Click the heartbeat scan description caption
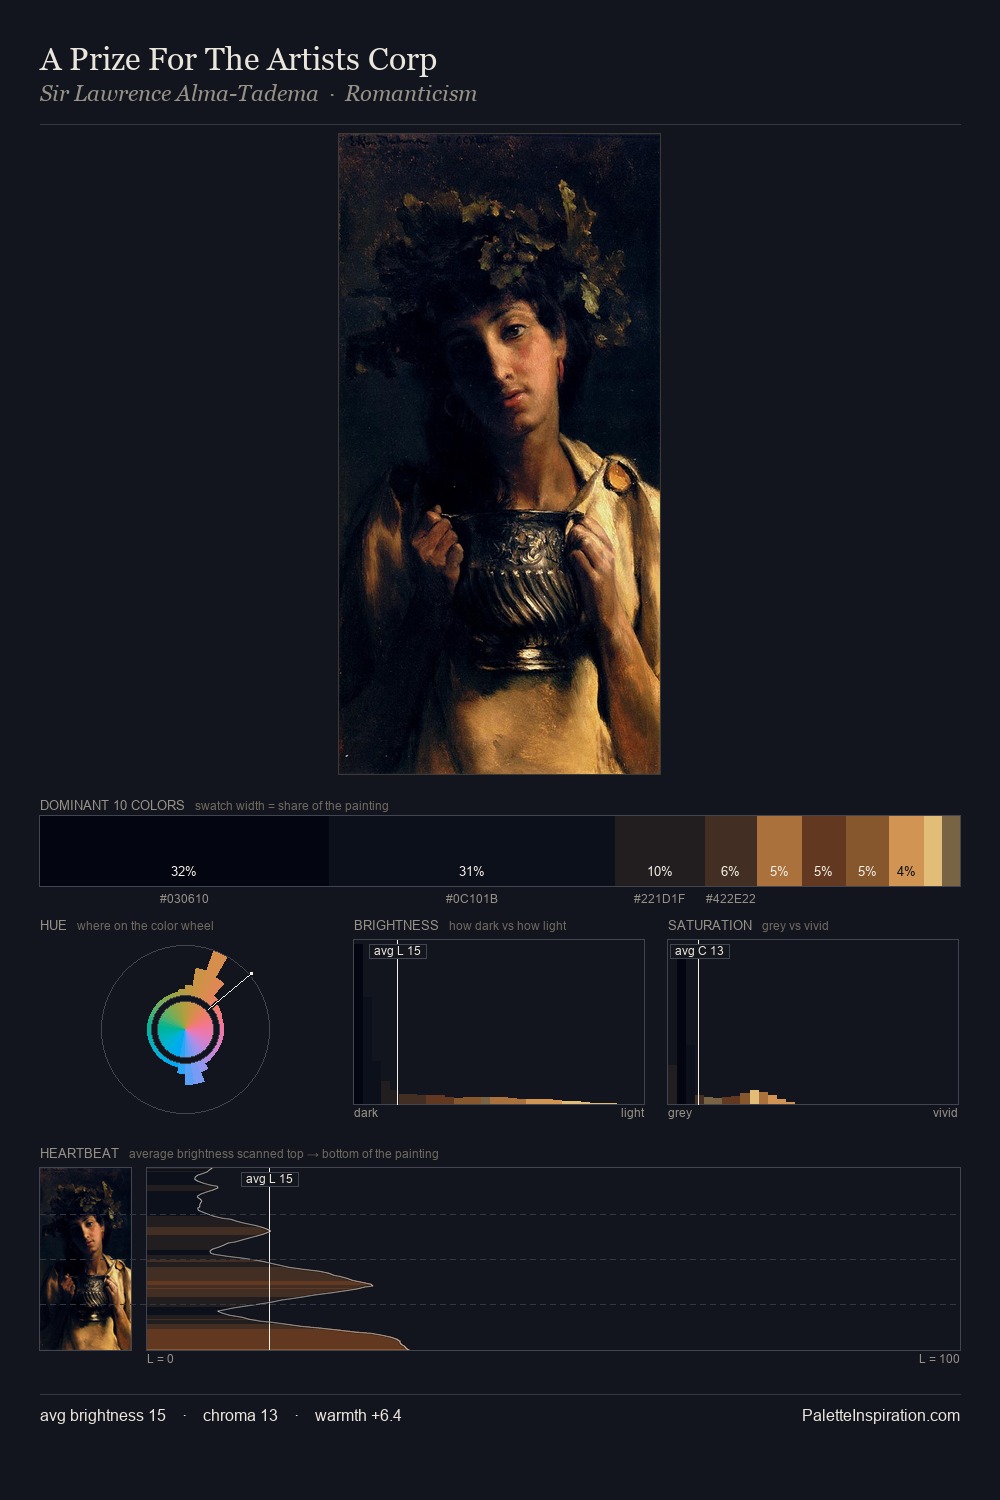Screen dimensions: 1000x1500 pyautogui.click(x=284, y=1154)
